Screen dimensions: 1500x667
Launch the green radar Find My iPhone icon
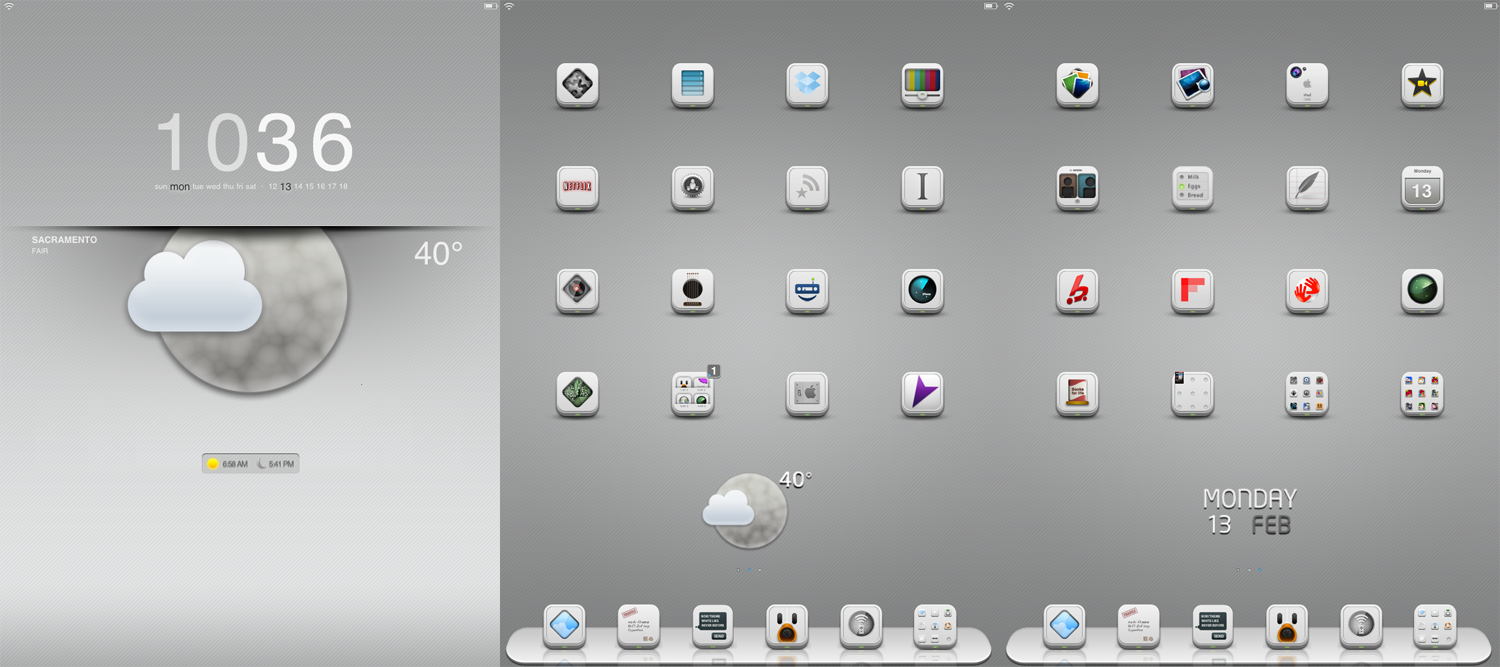point(1422,291)
